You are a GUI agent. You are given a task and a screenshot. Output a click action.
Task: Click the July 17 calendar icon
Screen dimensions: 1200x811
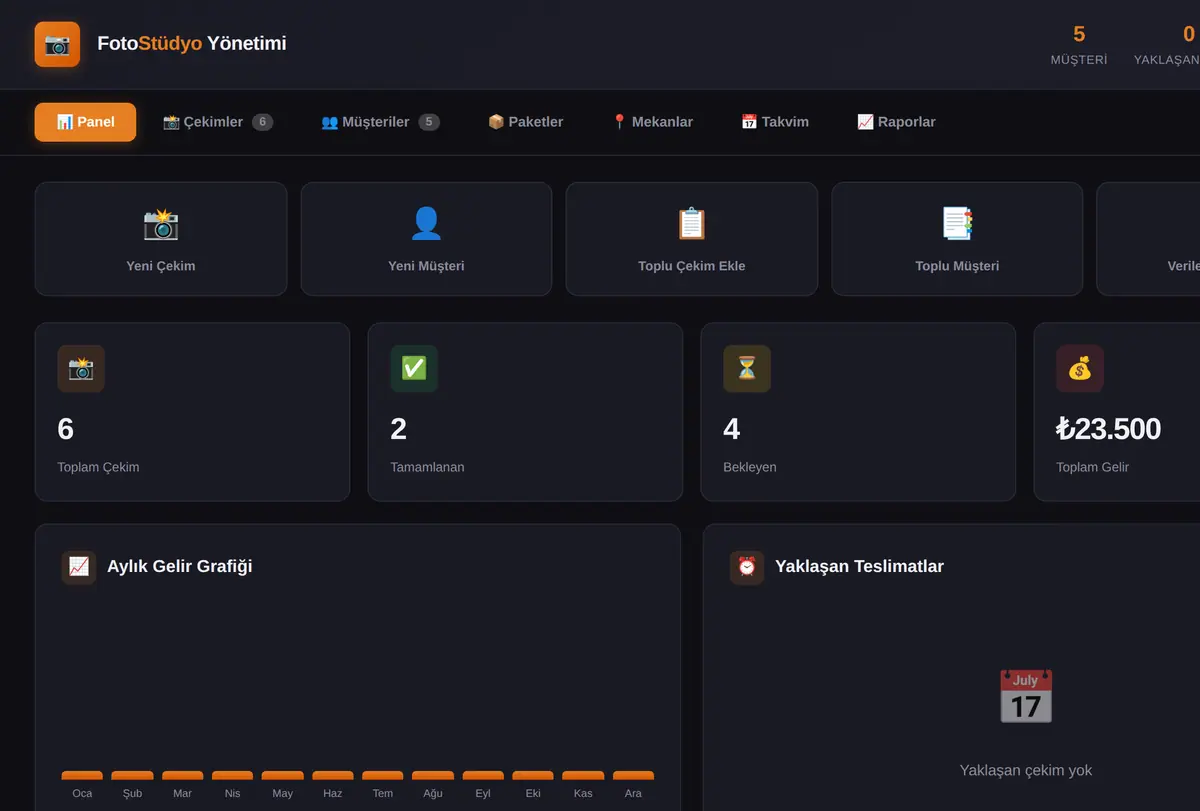coord(1026,696)
